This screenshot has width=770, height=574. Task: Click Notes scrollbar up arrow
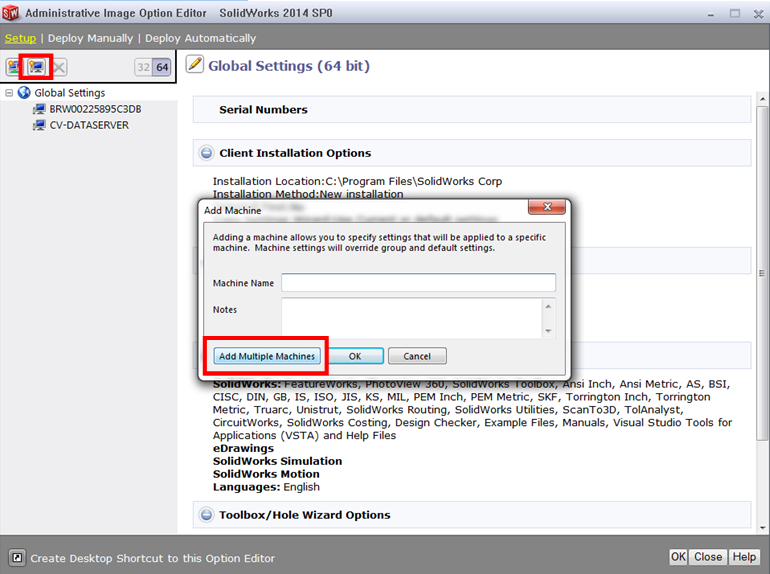549,306
